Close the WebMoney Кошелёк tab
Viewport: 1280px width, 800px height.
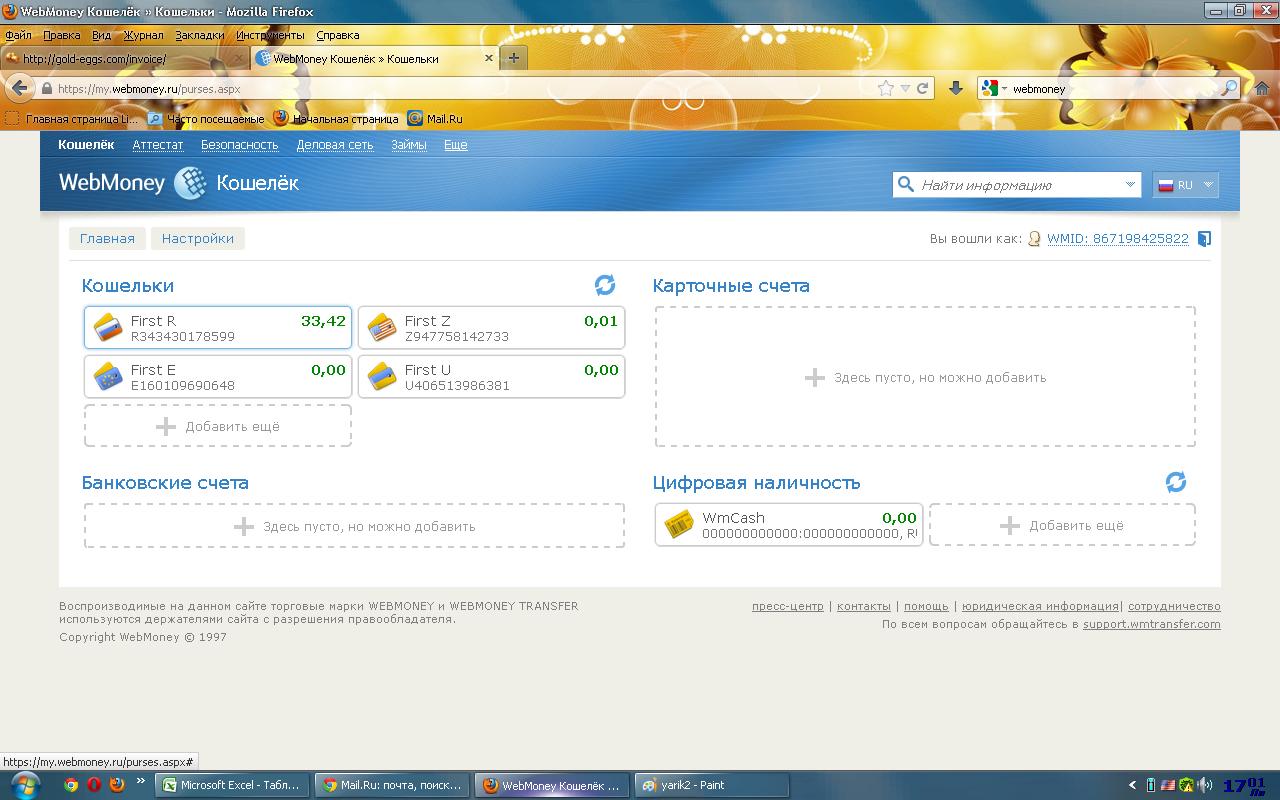click(489, 58)
